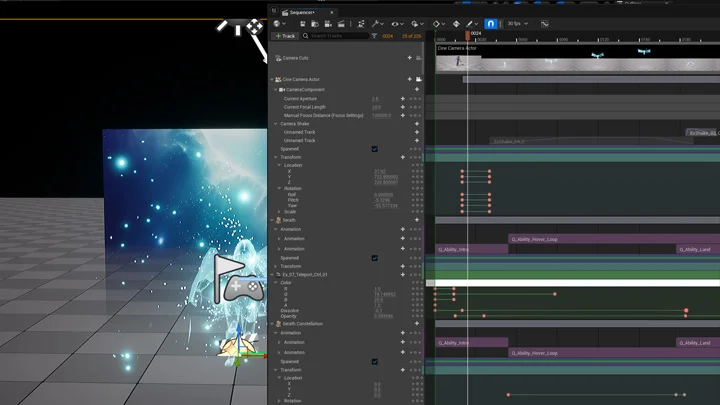Collapse the Rotation group under Cine Camera
Screen dimensions: 720x405
click(x=279, y=188)
